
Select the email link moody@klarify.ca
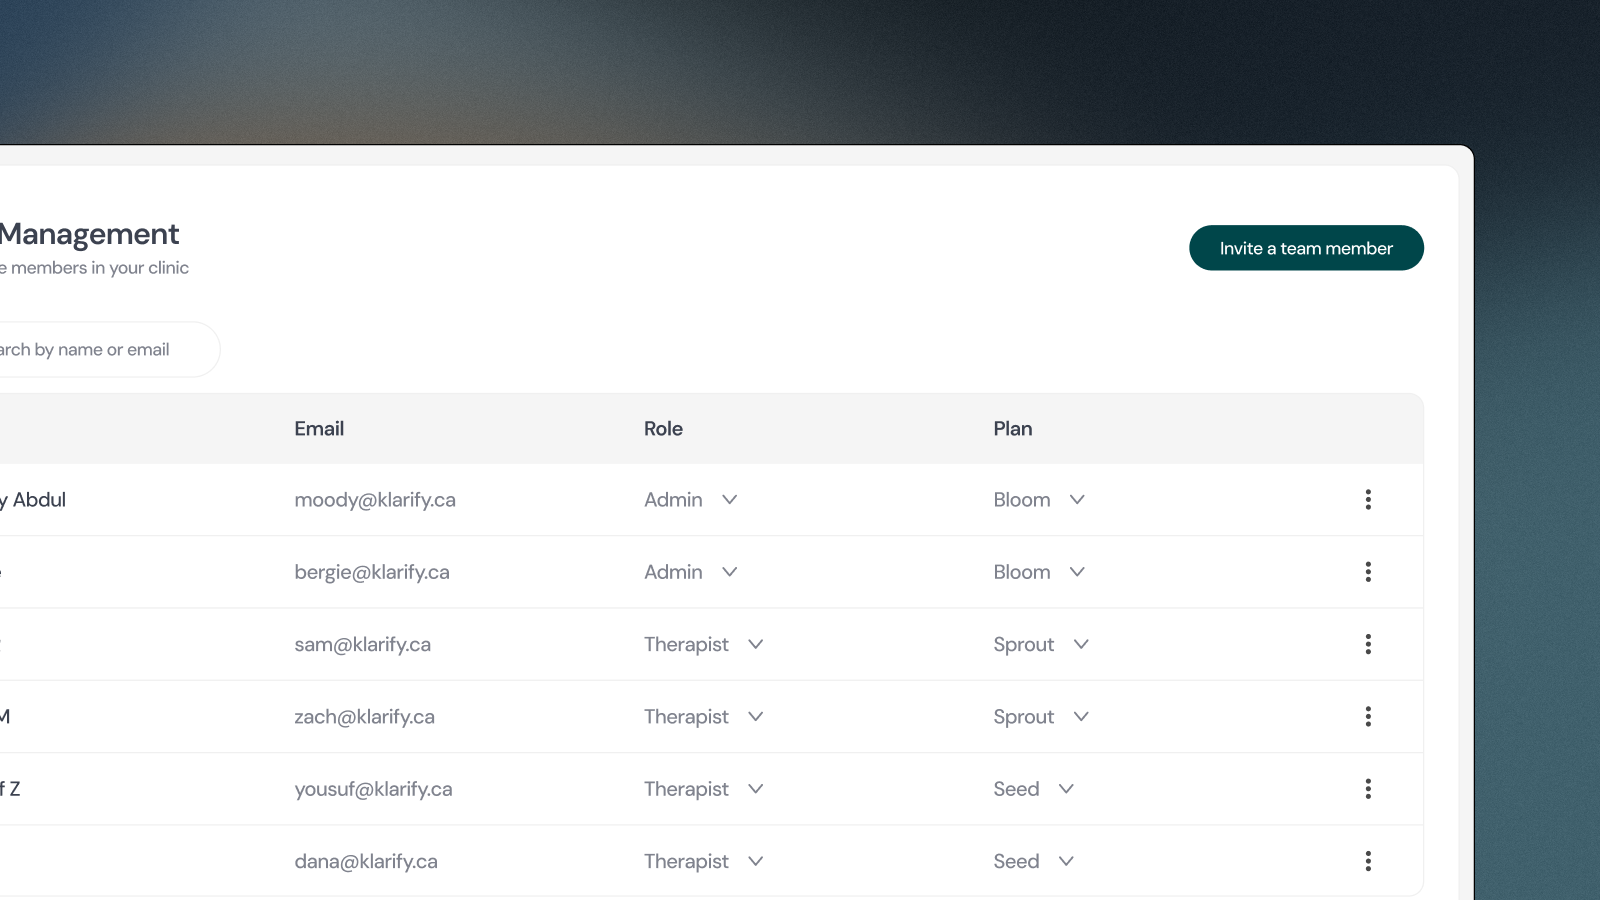tap(375, 499)
